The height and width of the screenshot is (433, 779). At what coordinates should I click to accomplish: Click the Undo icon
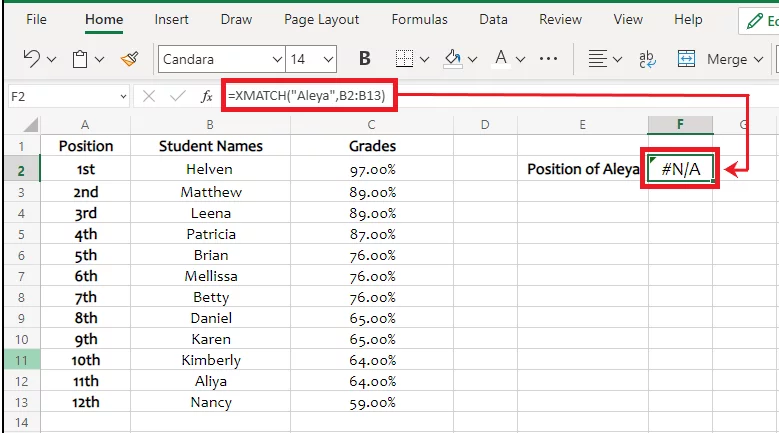pos(31,59)
